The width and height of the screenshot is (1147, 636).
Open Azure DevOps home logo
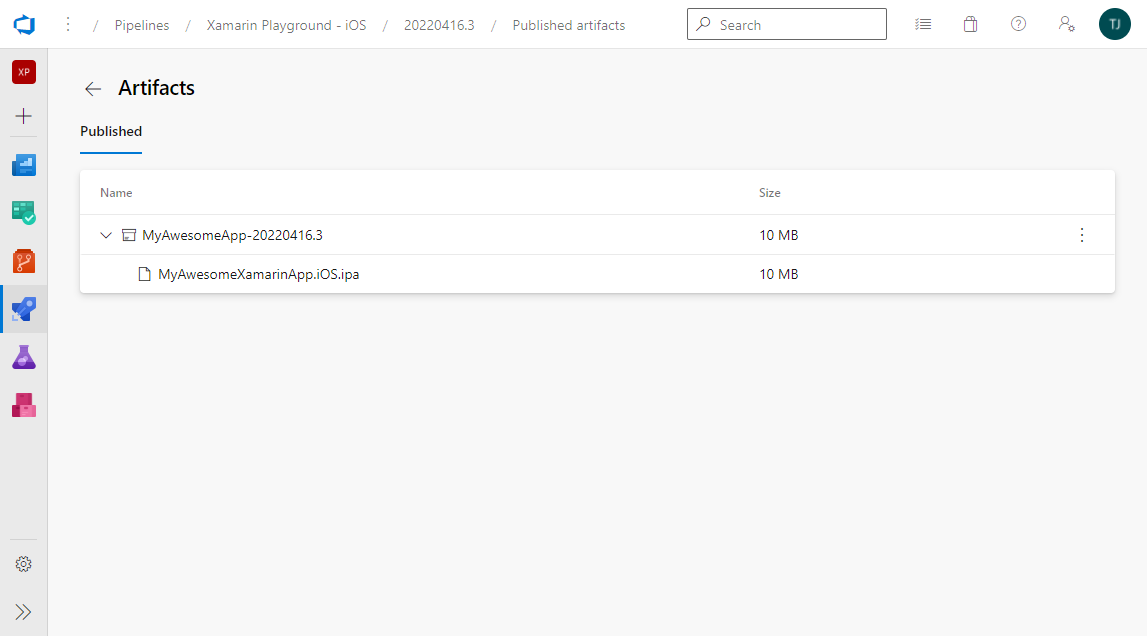[x=24, y=24]
